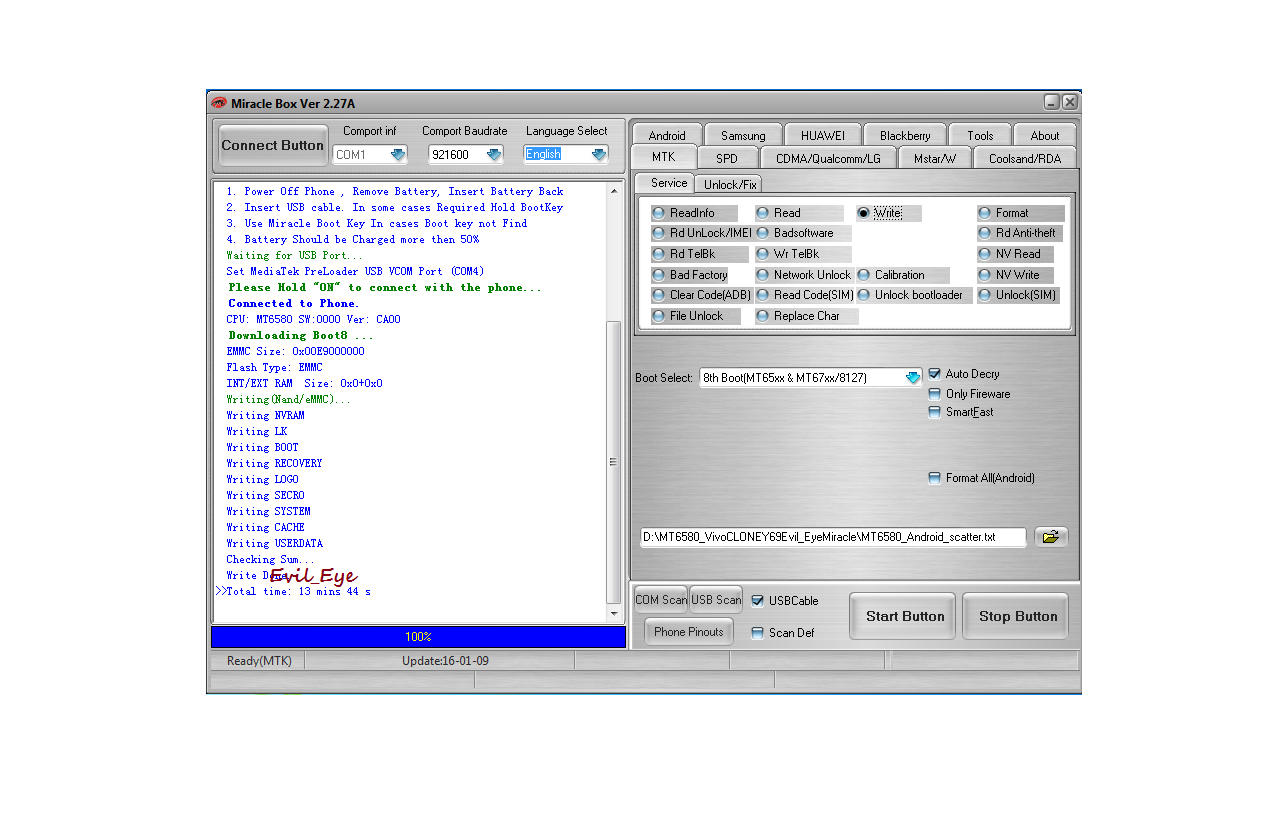Open the Tools tab

(980, 135)
